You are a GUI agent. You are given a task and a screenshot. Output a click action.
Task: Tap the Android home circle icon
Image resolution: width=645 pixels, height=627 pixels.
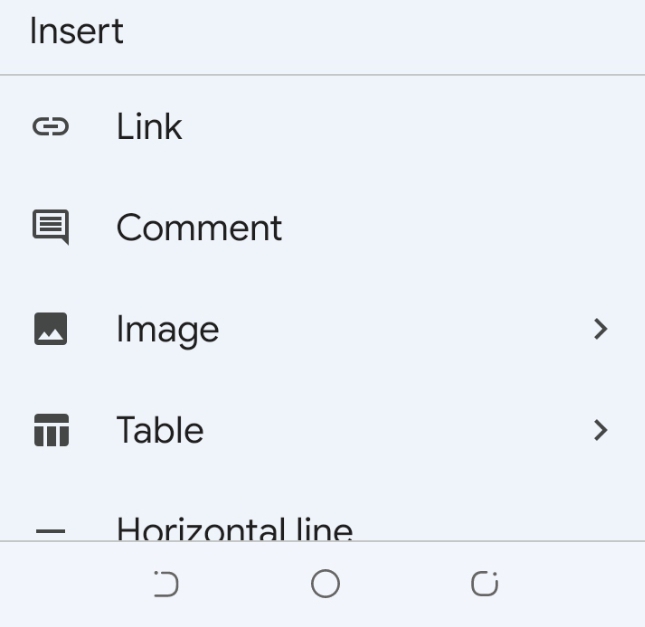pos(325,584)
